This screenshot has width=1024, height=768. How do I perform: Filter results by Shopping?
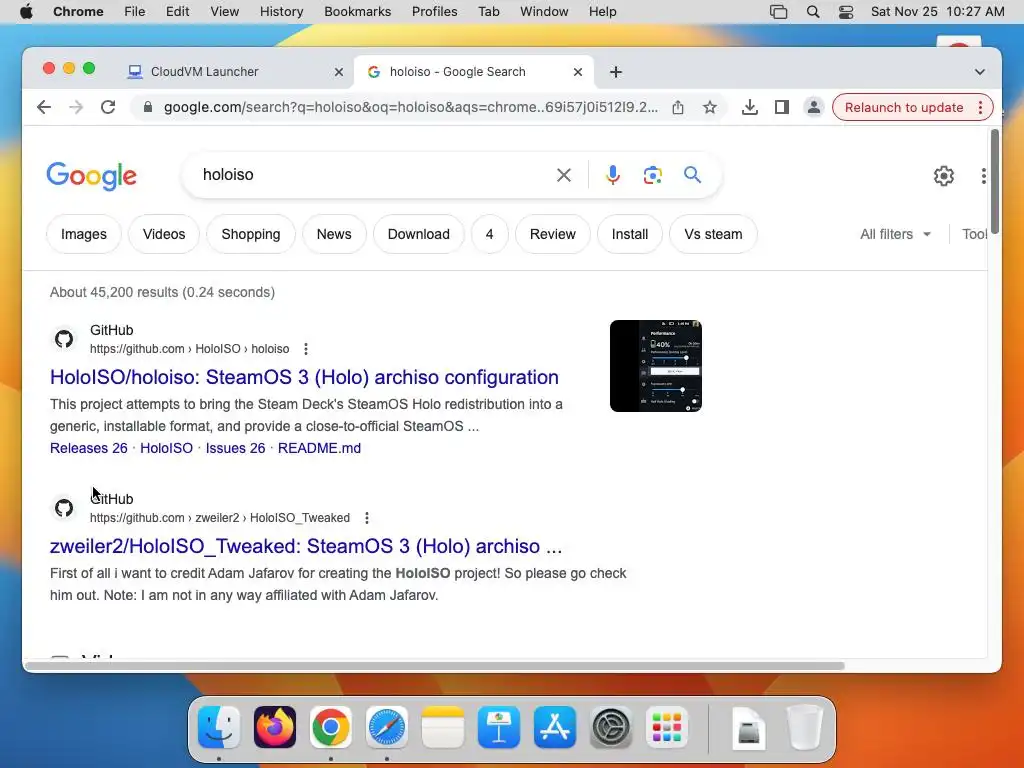pos(251,234)
